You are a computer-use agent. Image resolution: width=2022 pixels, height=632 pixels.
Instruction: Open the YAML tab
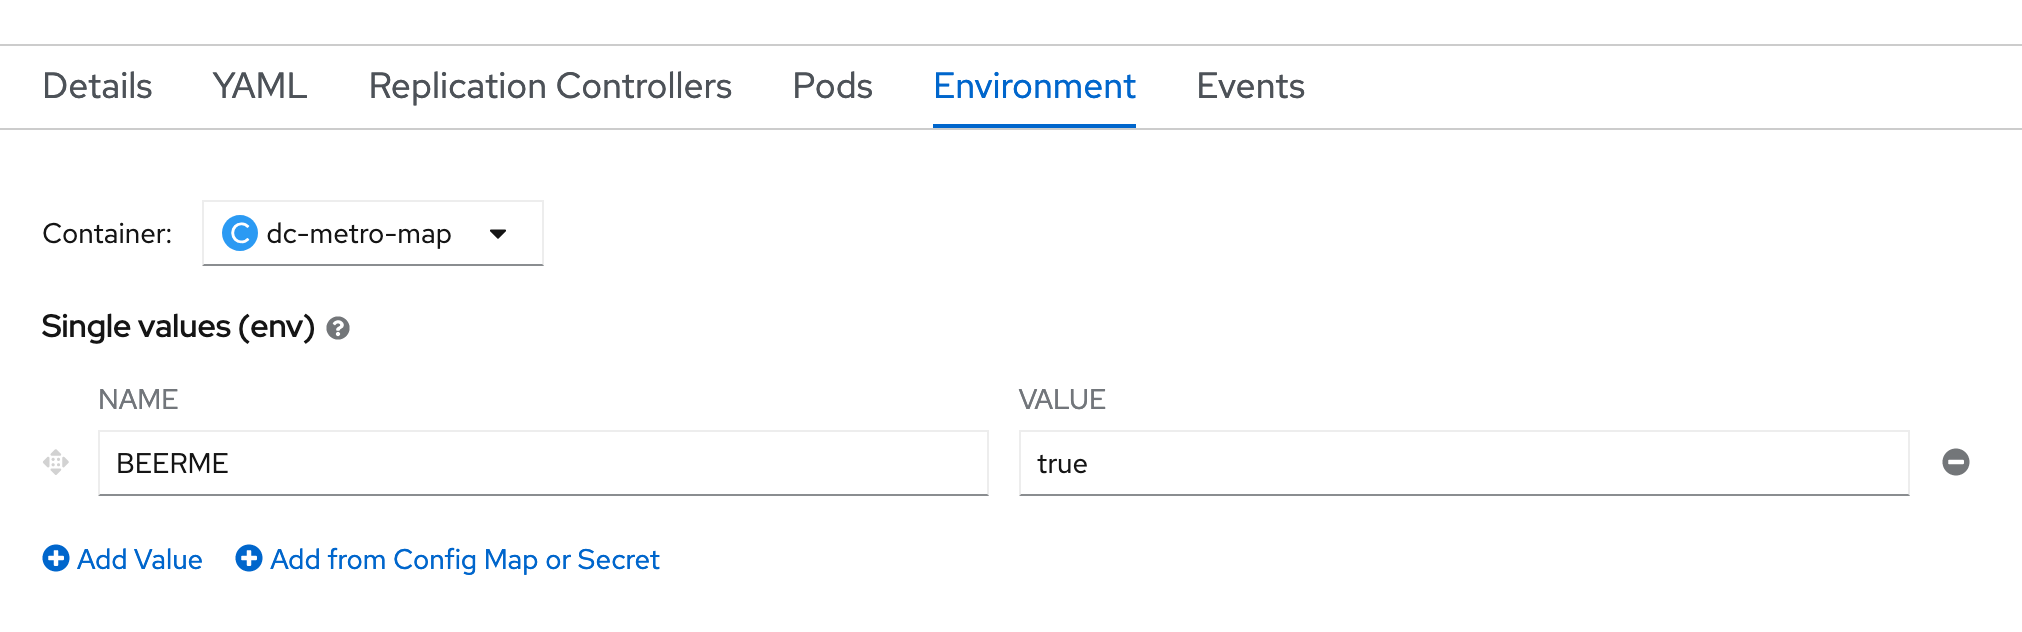coord(260,86)
